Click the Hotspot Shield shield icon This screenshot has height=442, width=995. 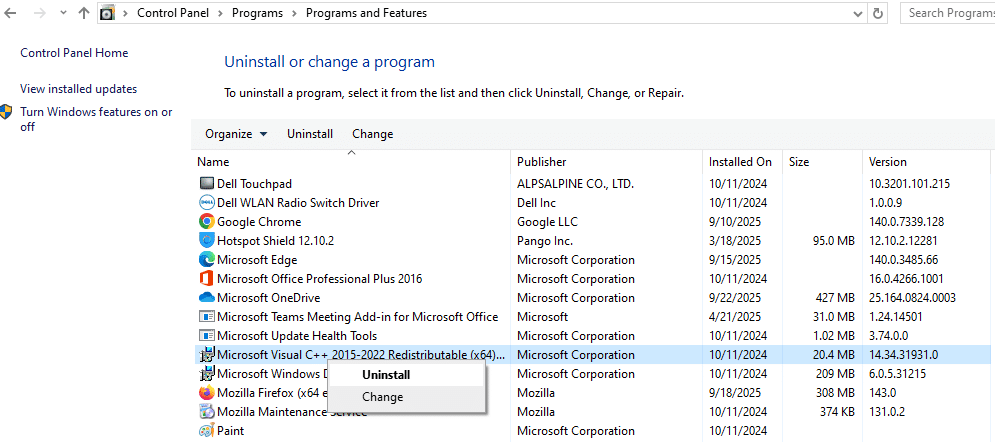click(x=207, y=241)
